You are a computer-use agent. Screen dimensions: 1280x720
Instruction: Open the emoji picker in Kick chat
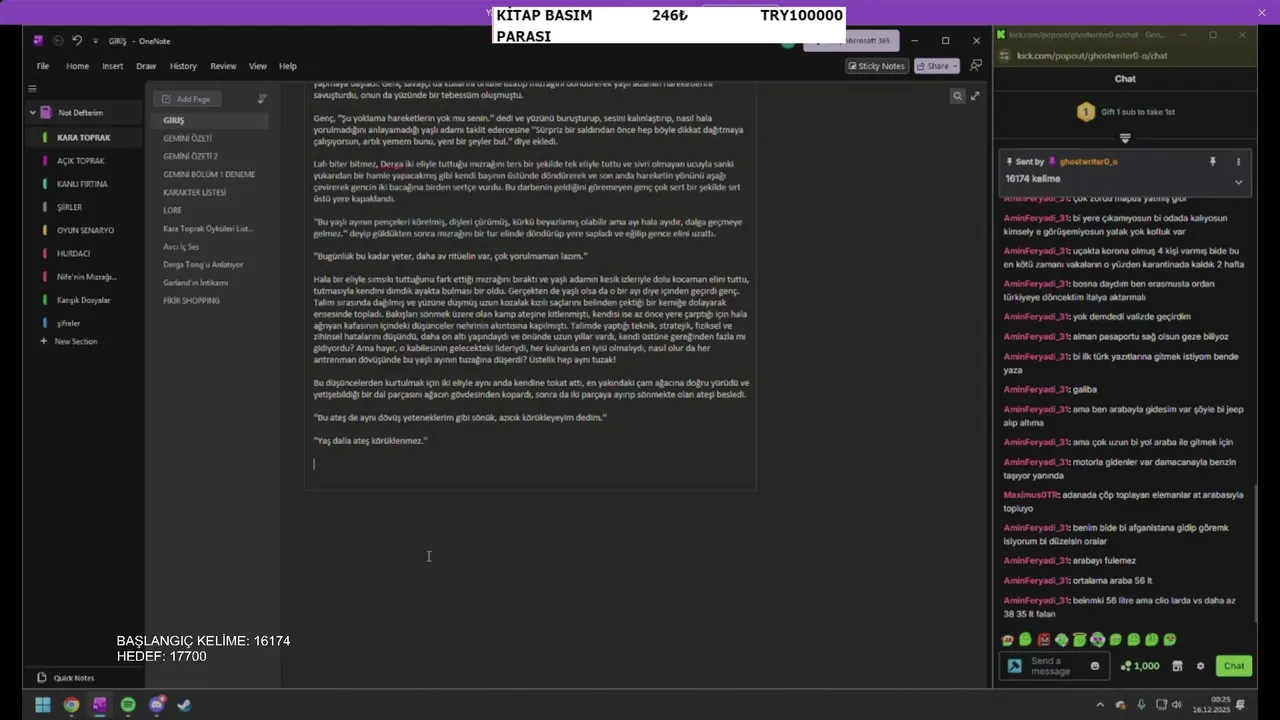[x=1095, y=666]
